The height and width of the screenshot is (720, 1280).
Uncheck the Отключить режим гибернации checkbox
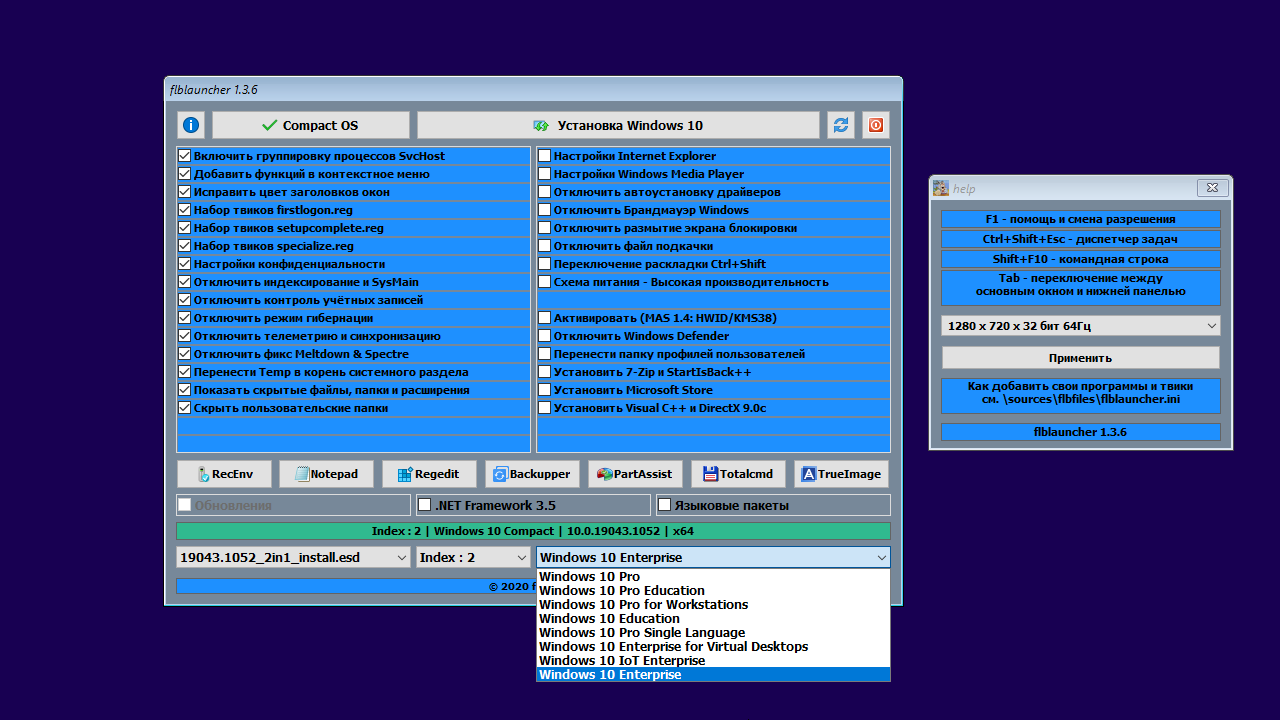pyautogui.click(x=184, y=318)
